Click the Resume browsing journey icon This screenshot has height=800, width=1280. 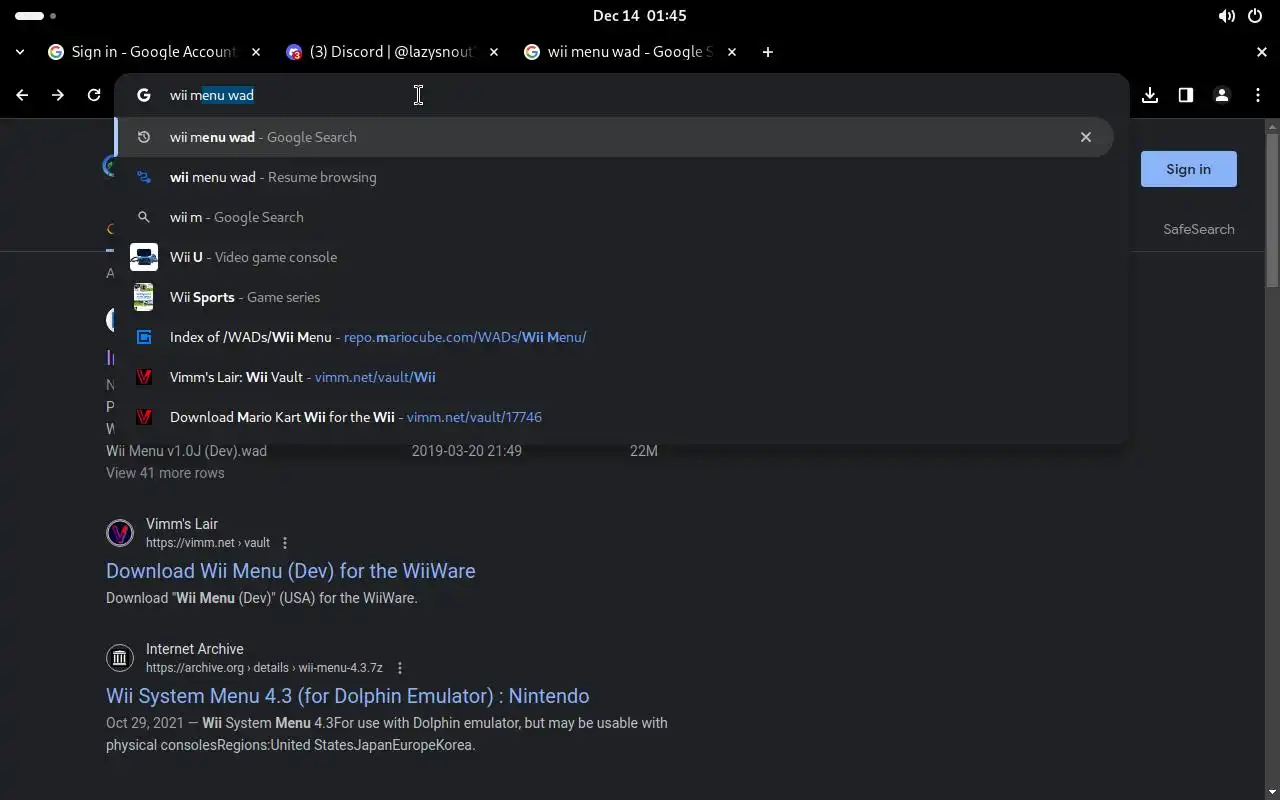tap(144, 177)
